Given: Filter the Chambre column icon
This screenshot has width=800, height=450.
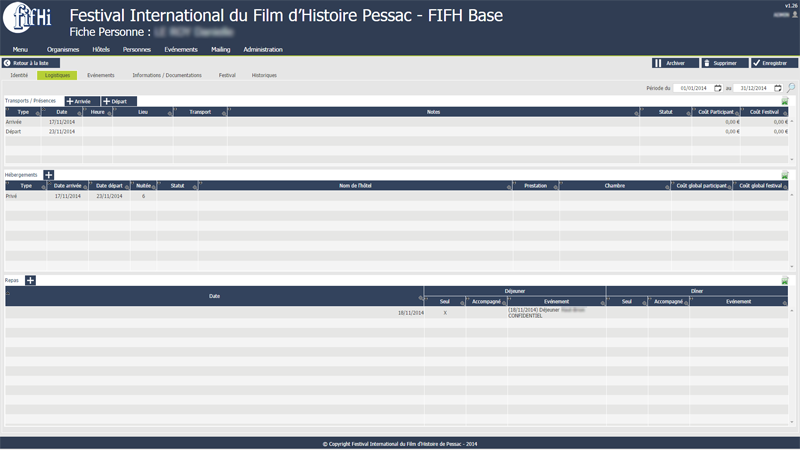Looking at the screenshot, I should (x=667, y=187).
